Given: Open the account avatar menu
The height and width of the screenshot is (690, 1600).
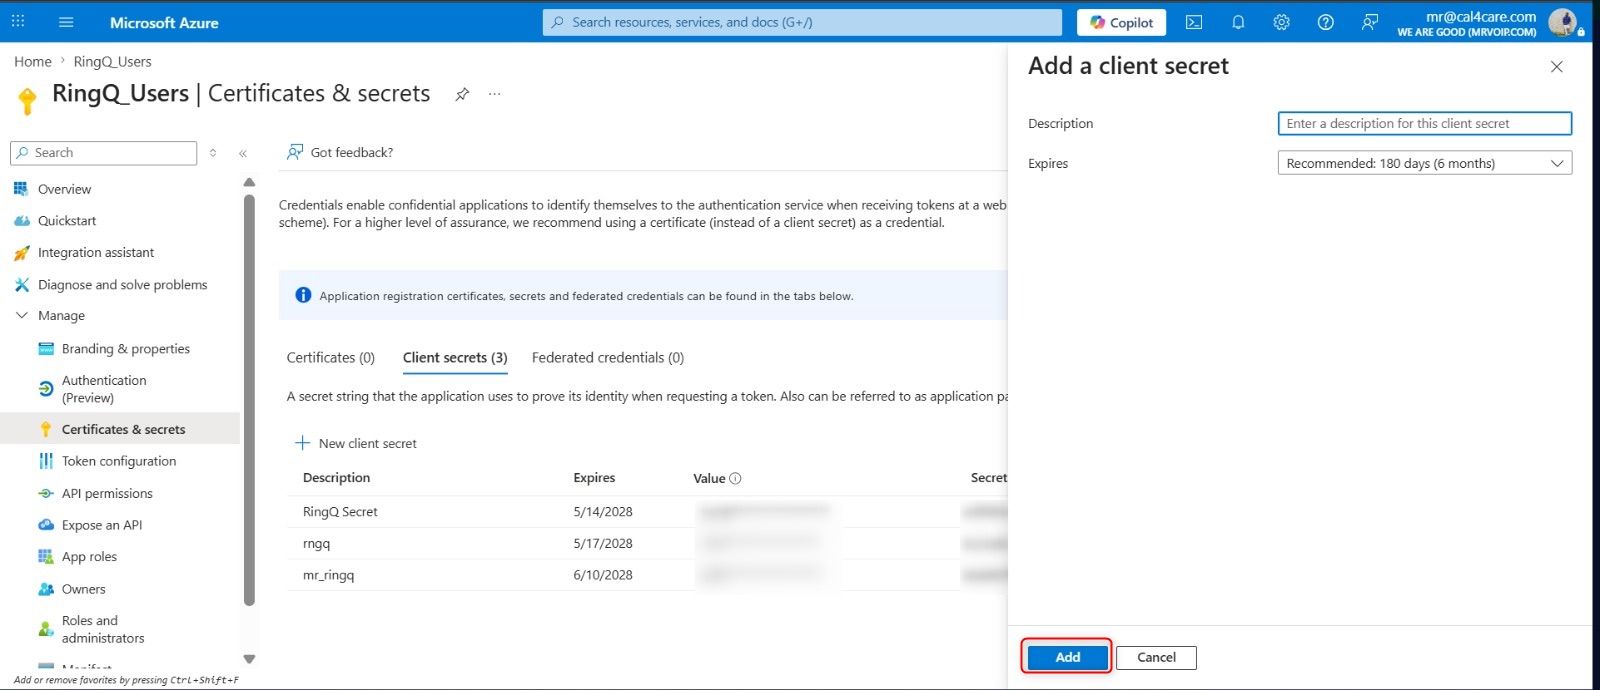Looking at the screenshot, I should pos(1563,22).
